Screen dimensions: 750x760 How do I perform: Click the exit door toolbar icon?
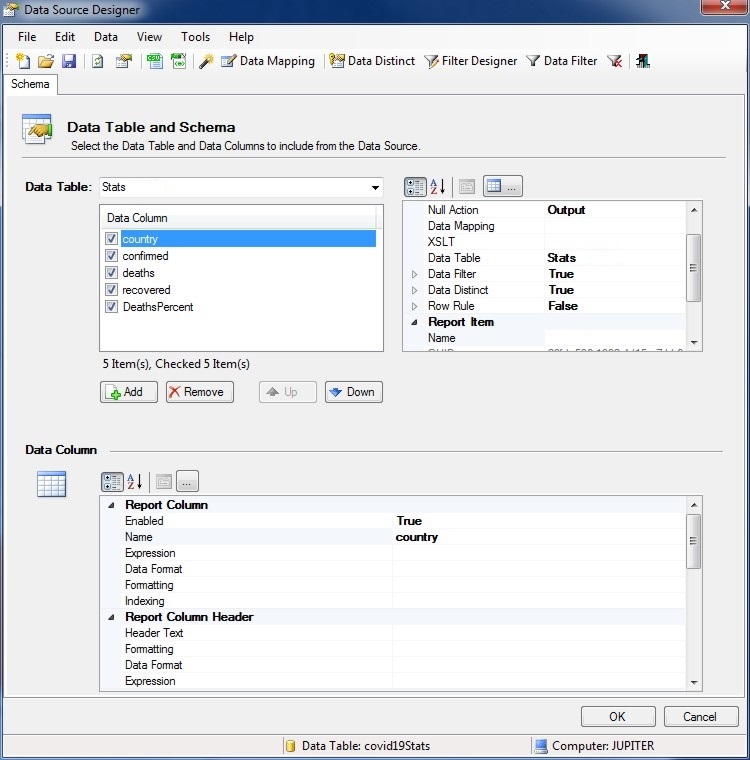tap(642, 61)
